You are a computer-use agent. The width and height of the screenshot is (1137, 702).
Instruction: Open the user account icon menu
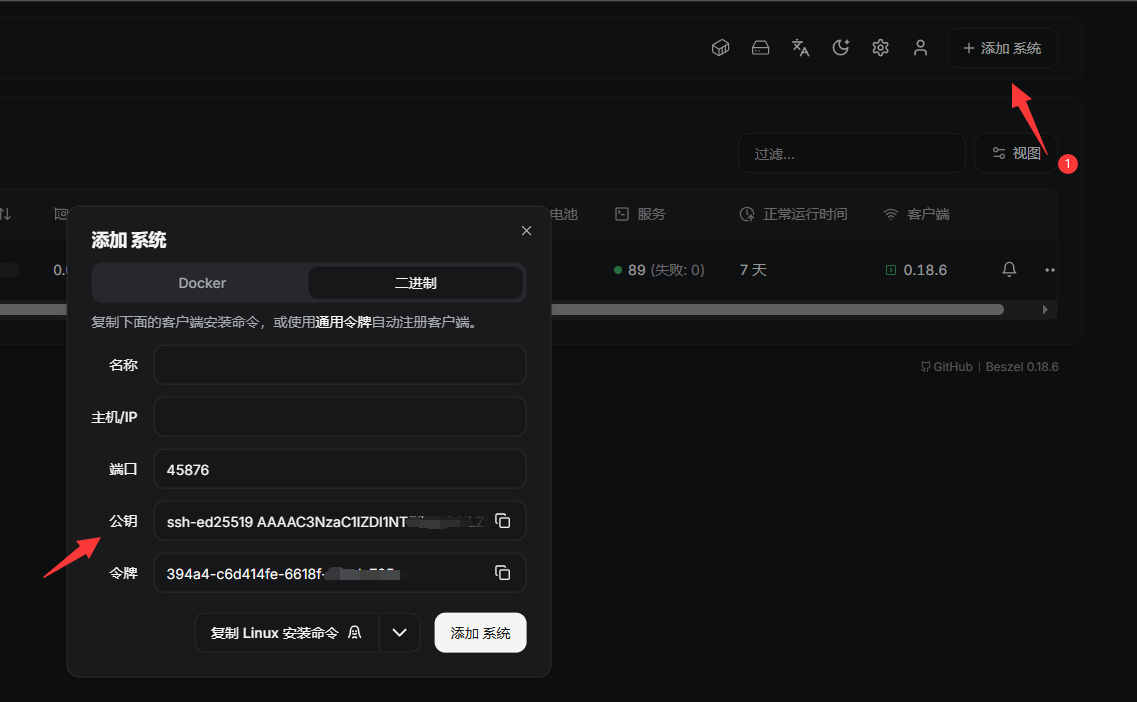920,48
